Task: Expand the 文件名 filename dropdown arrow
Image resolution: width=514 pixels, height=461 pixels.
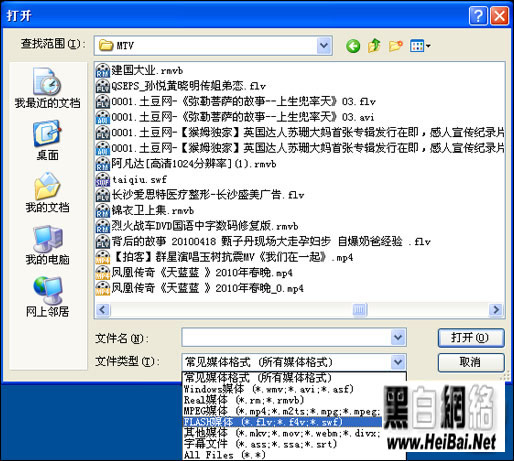Action: [x=398, y=337]
